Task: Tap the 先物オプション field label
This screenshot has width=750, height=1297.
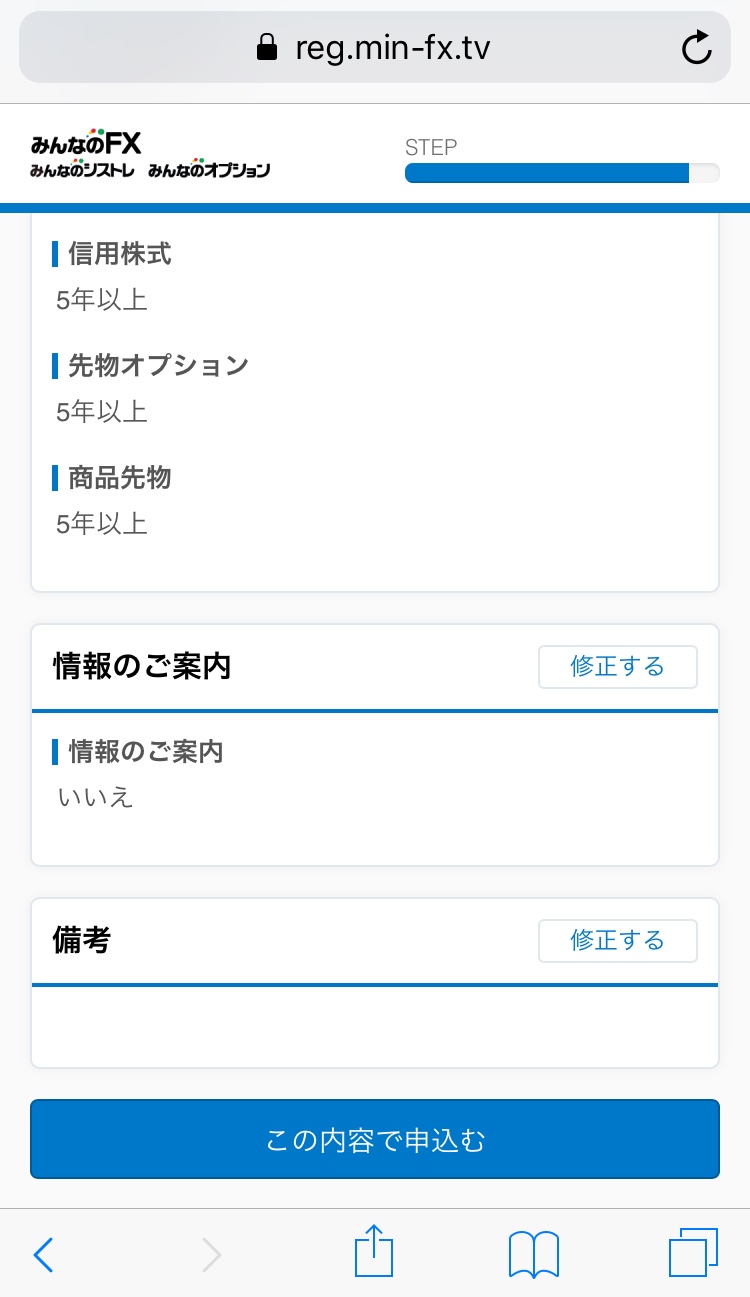Action: pyautogui.click(x=158, y=366)
